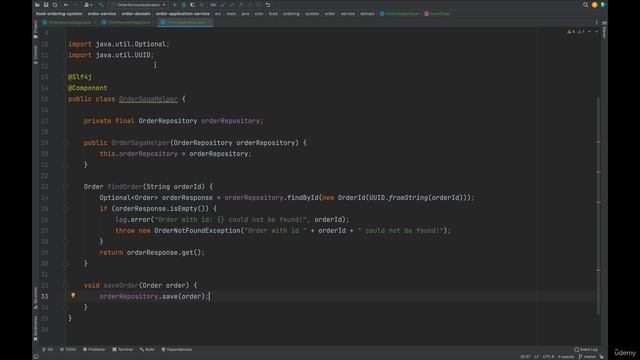
Task: Open the editor tabs more-options menu
Action: pyautogui.click(x=596, y=22)
